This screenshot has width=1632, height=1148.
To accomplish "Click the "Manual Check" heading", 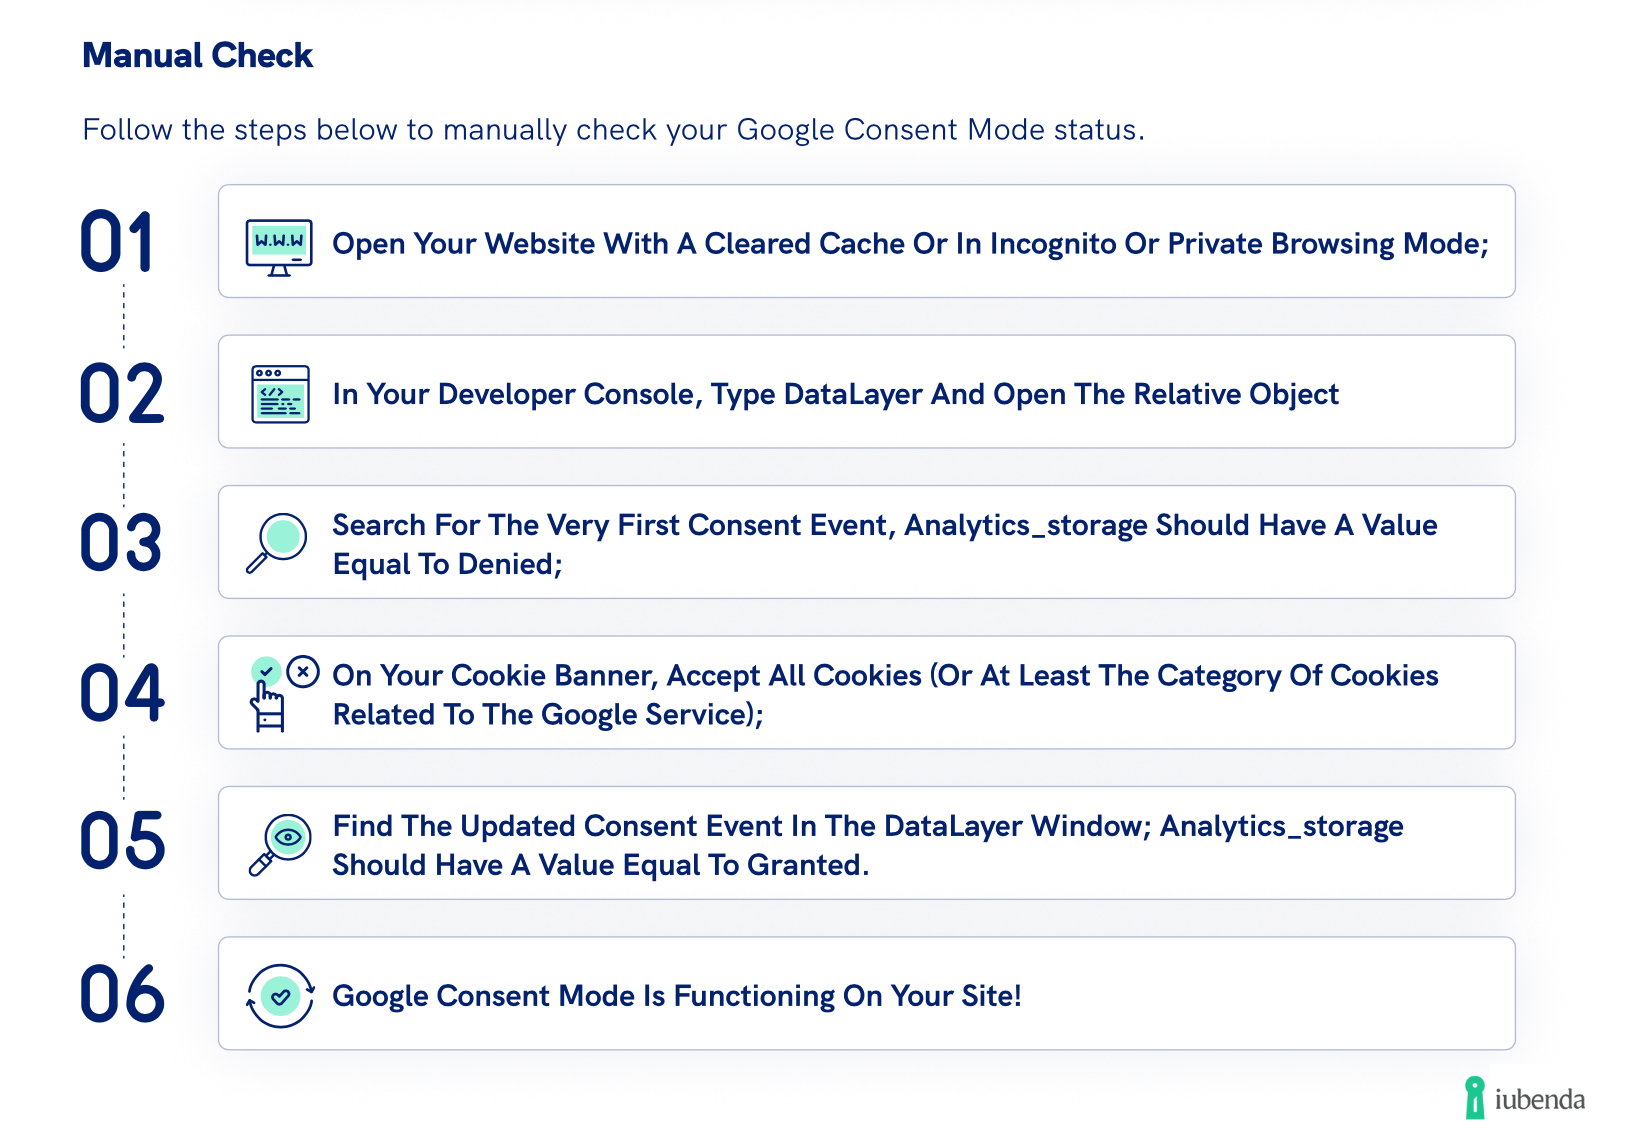I will pos(197,56).
